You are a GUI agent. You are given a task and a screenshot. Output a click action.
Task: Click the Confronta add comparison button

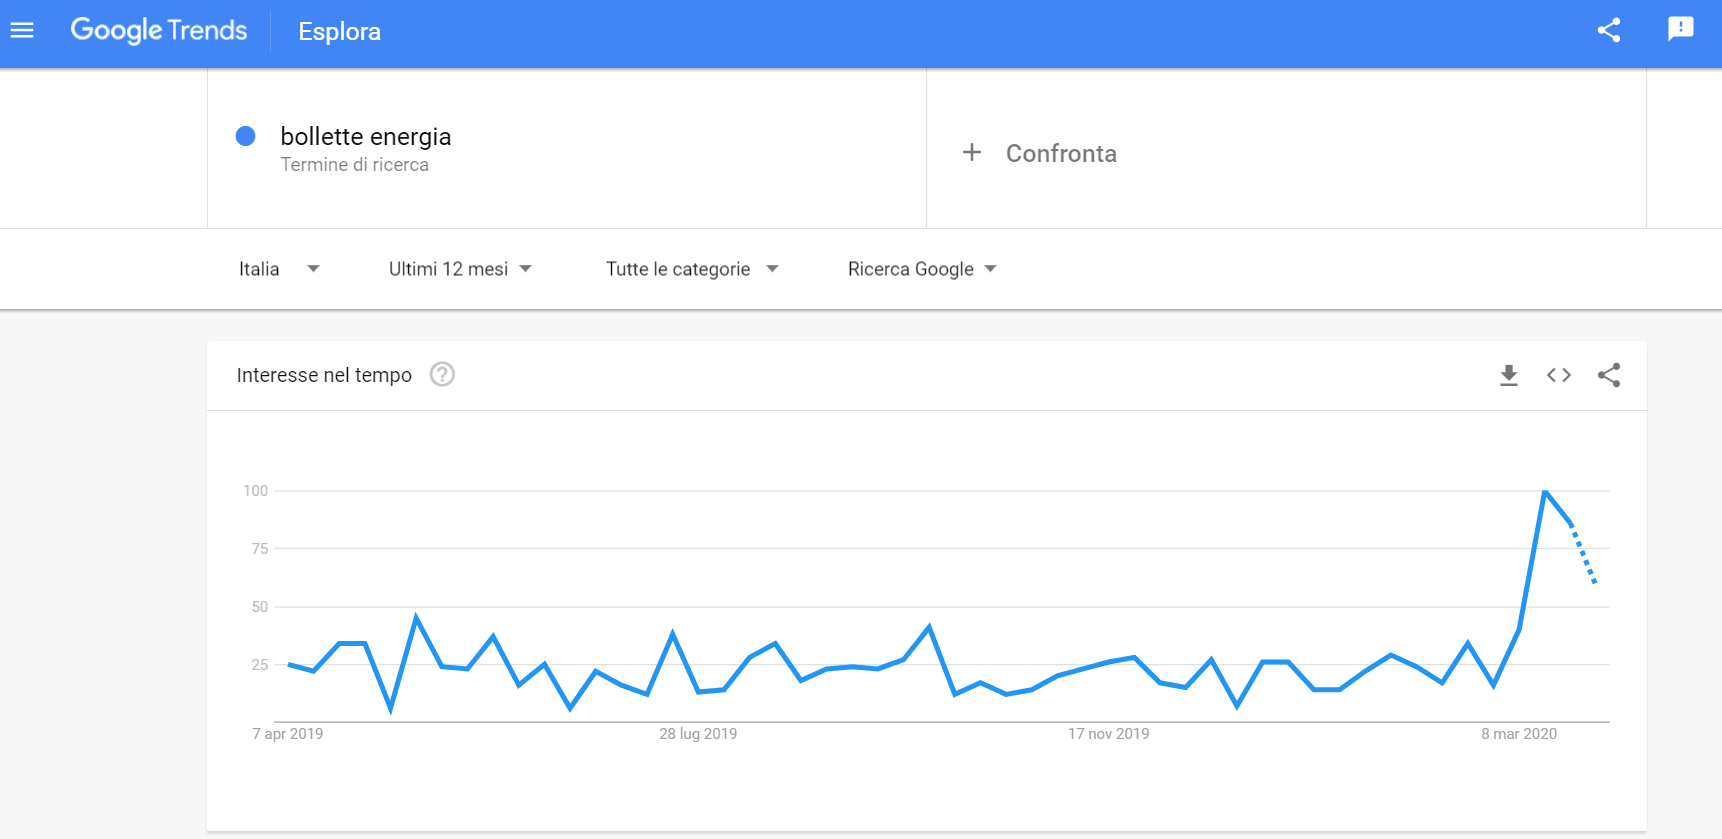pyautogui.click(x=1061, y=153)
